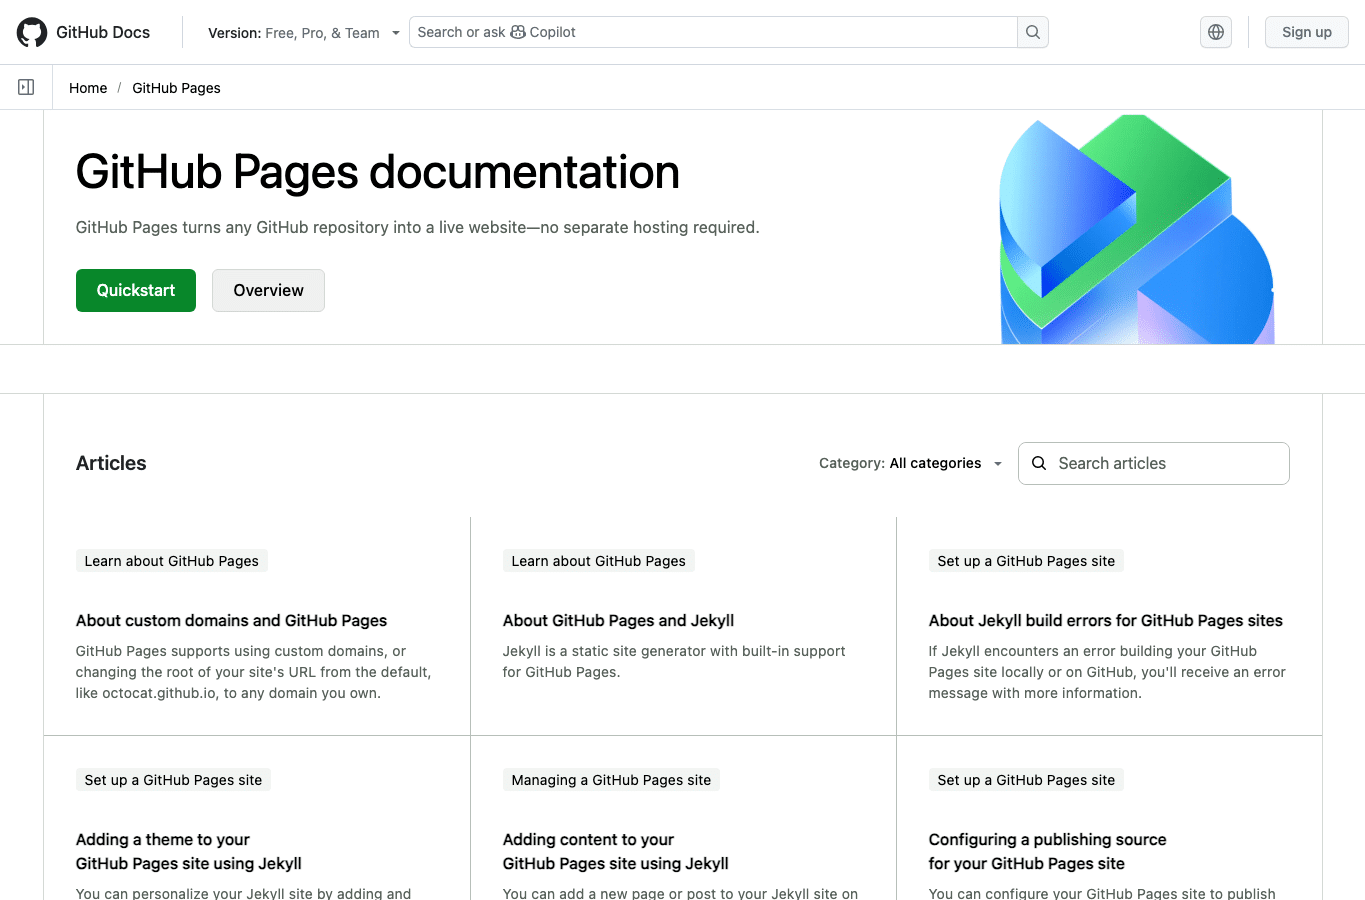Open Adding a theme to your site article
Image resolution: width=1365 pixels, height=900 pixels.
pyautogui.click(x=189, y=851)
